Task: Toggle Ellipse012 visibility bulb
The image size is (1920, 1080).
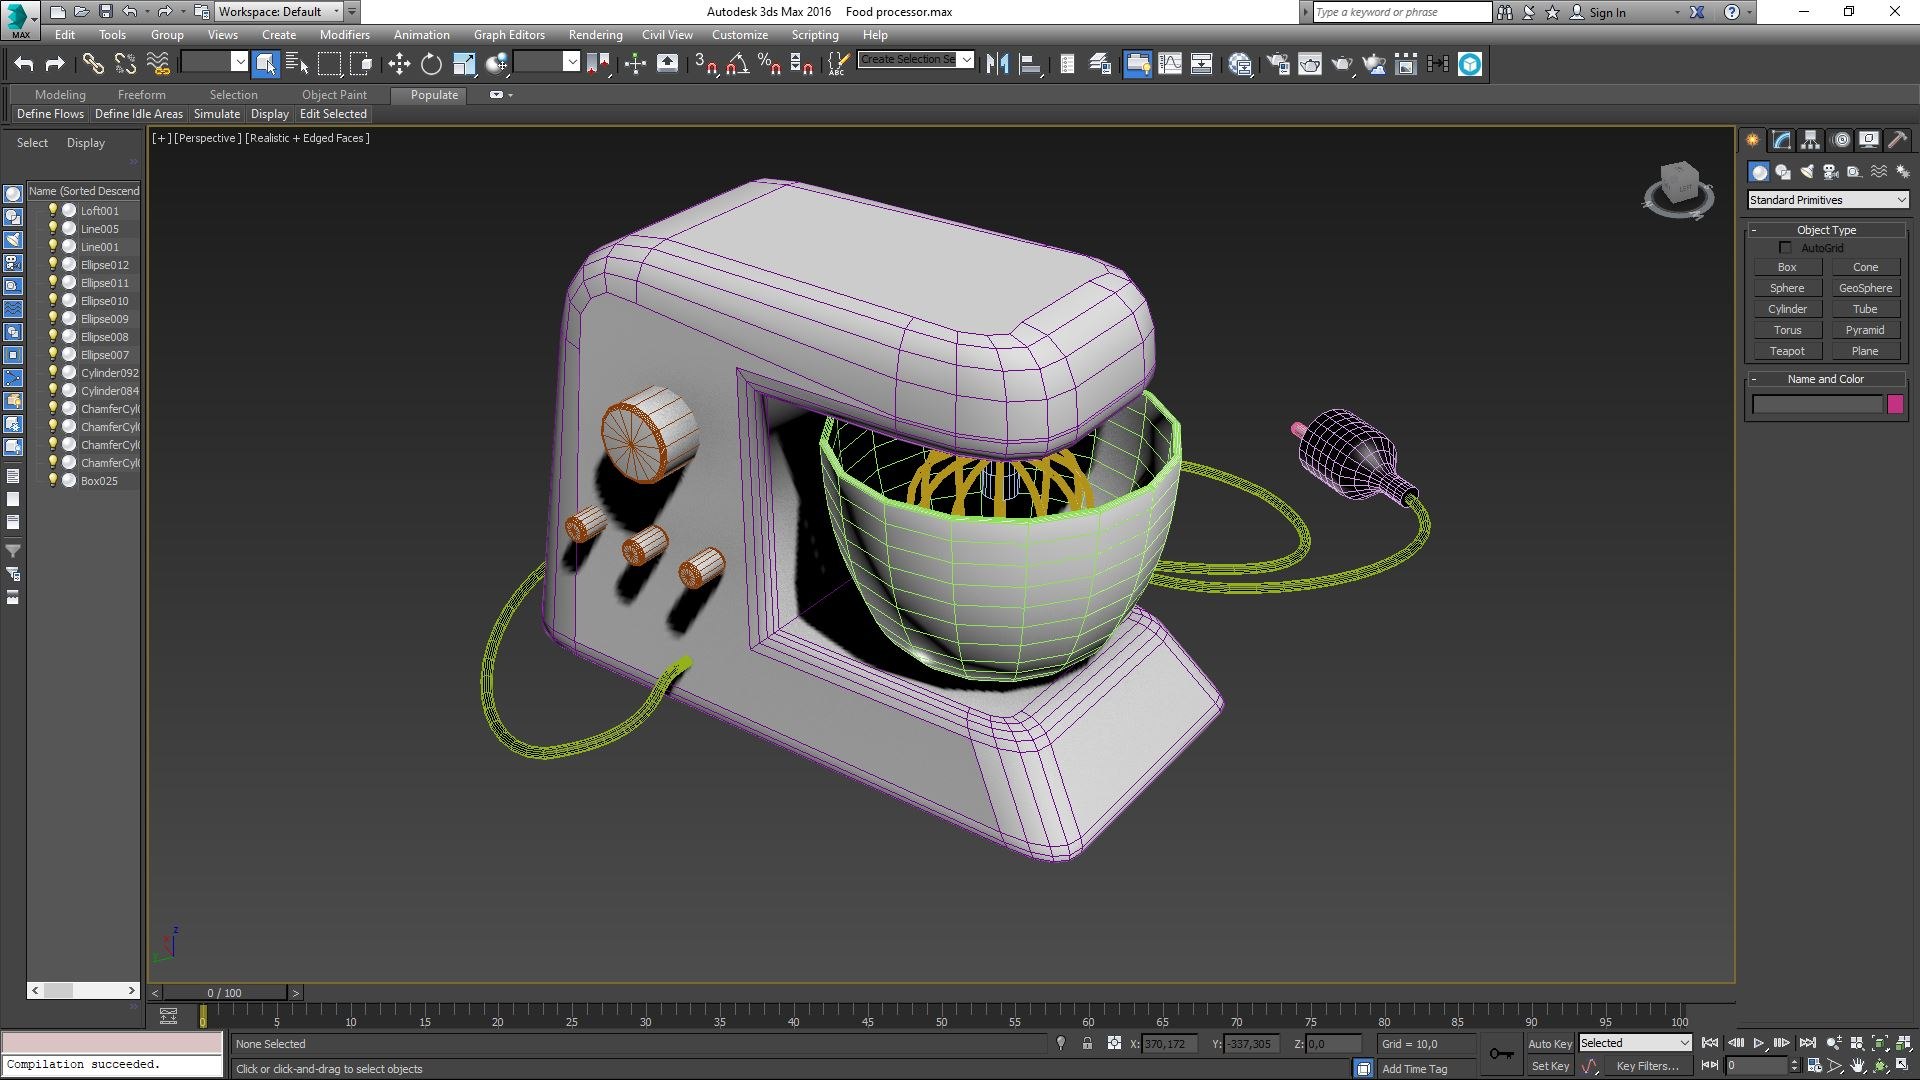Action: (53, 264)
